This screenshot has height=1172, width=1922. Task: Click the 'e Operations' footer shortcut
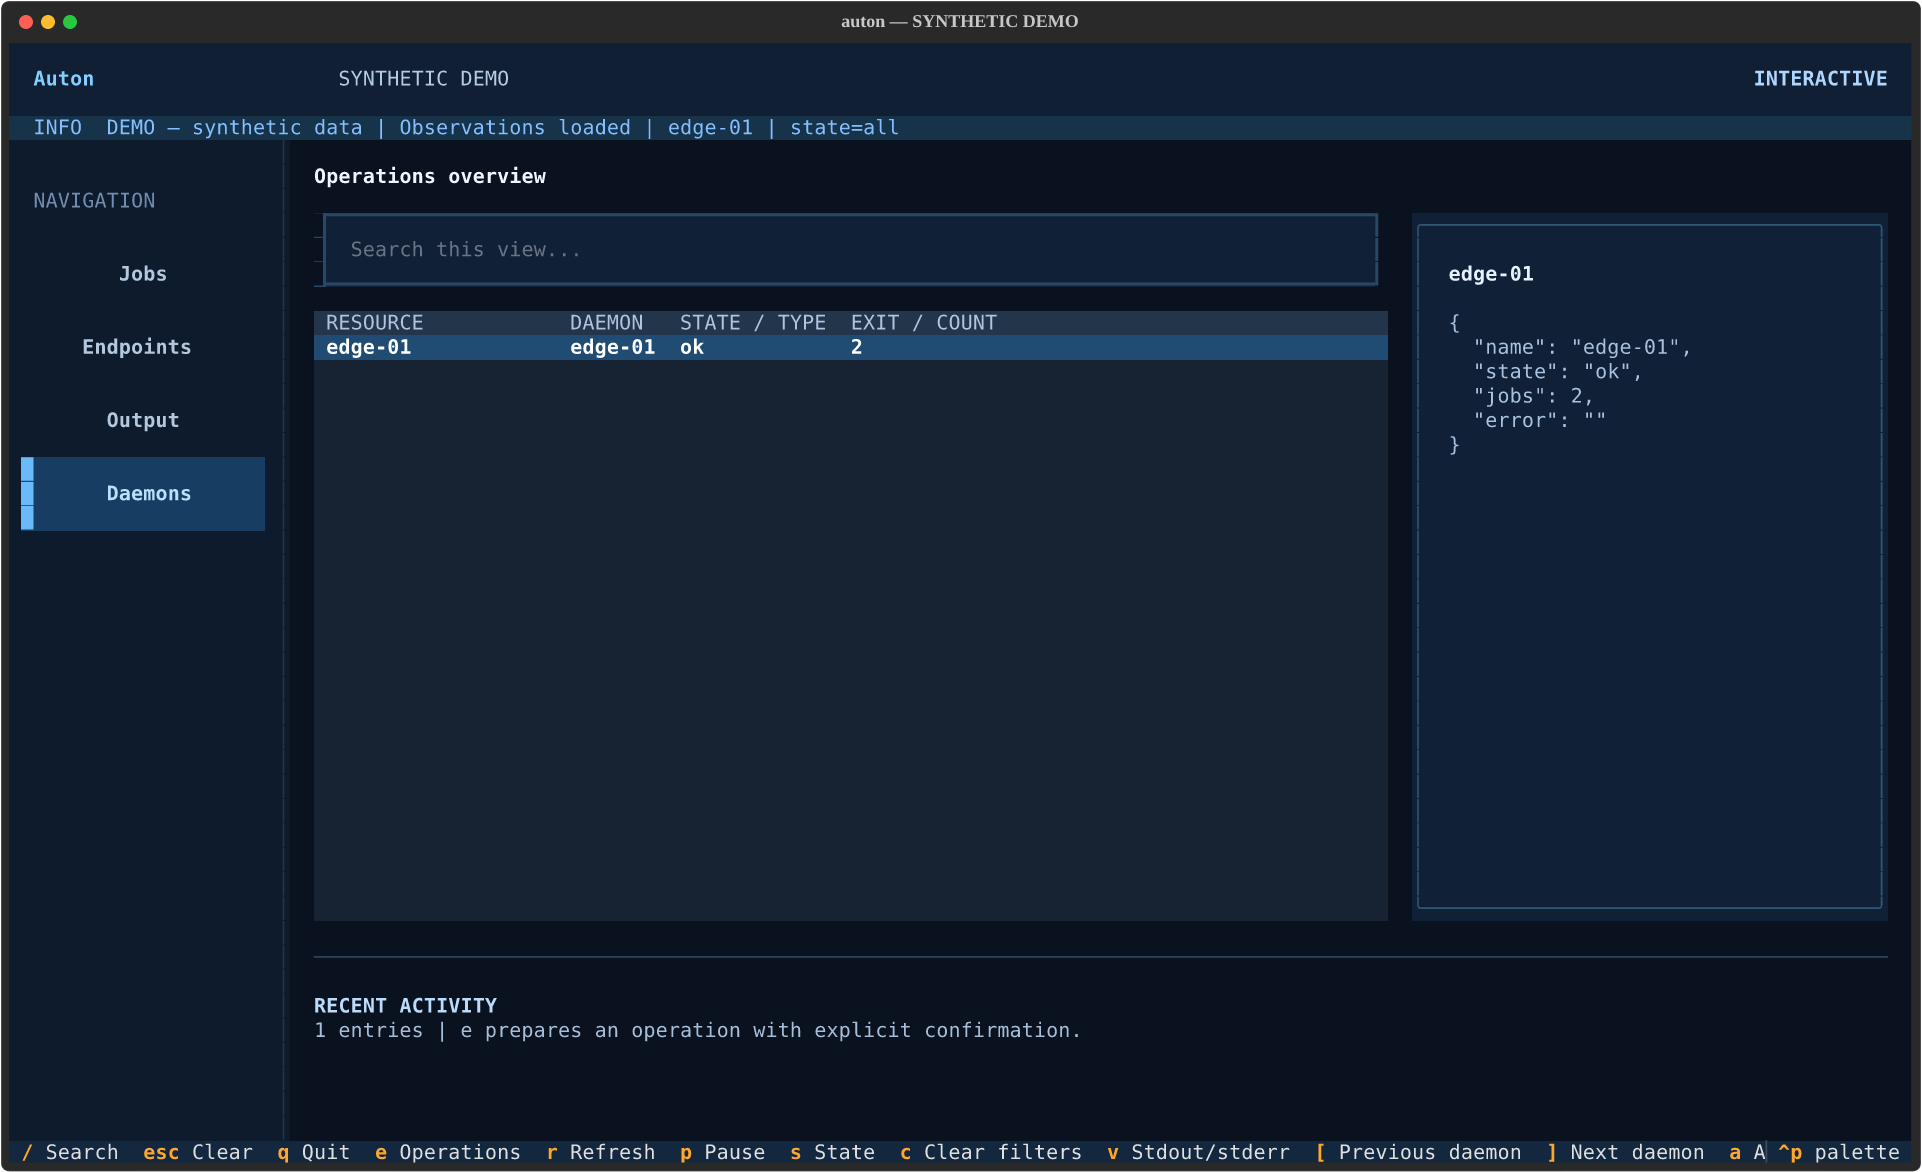pyautogui.click(x=448, y=1152)
